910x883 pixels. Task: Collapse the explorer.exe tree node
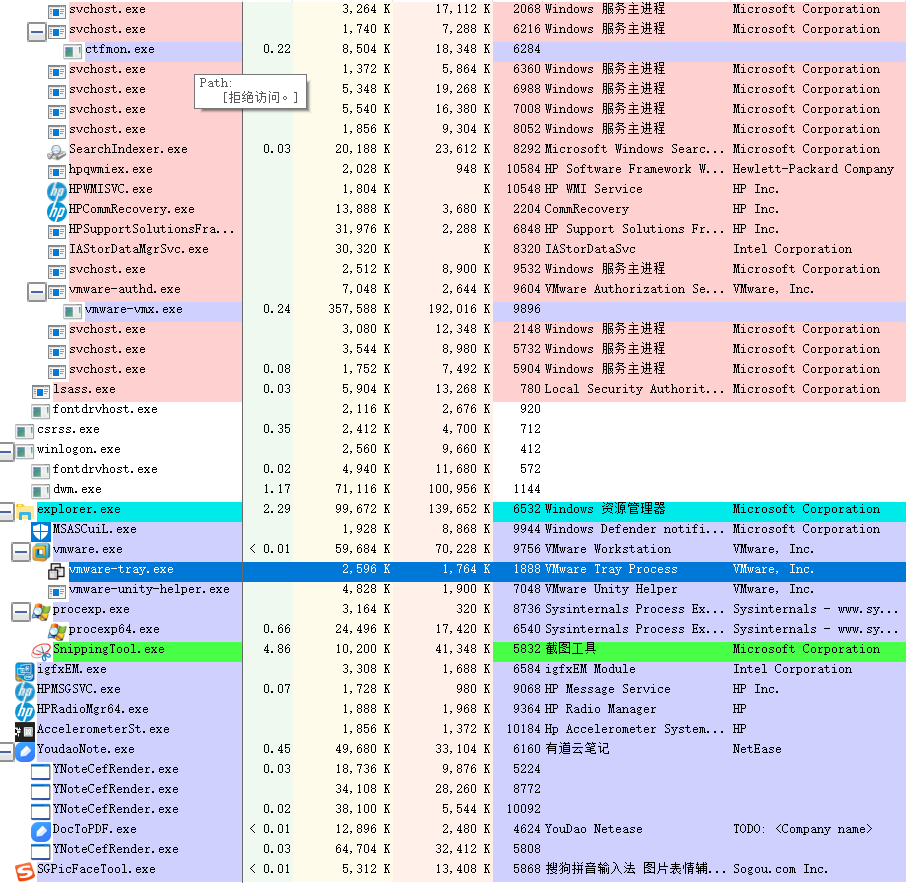[6, 511]
